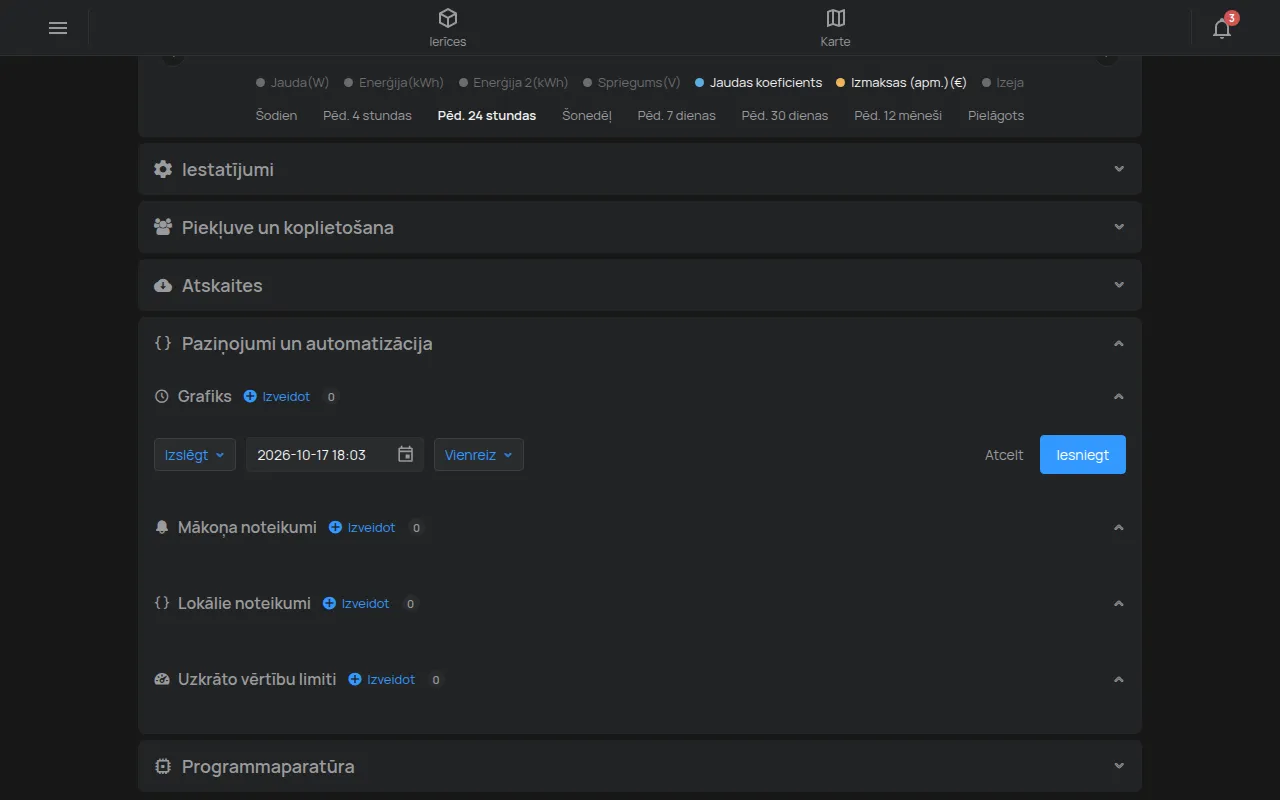Select Pēd. 4 stundas range
The width and height of the screenshot is (1280, 800).
pyautogui.click(x=367, y=115)
